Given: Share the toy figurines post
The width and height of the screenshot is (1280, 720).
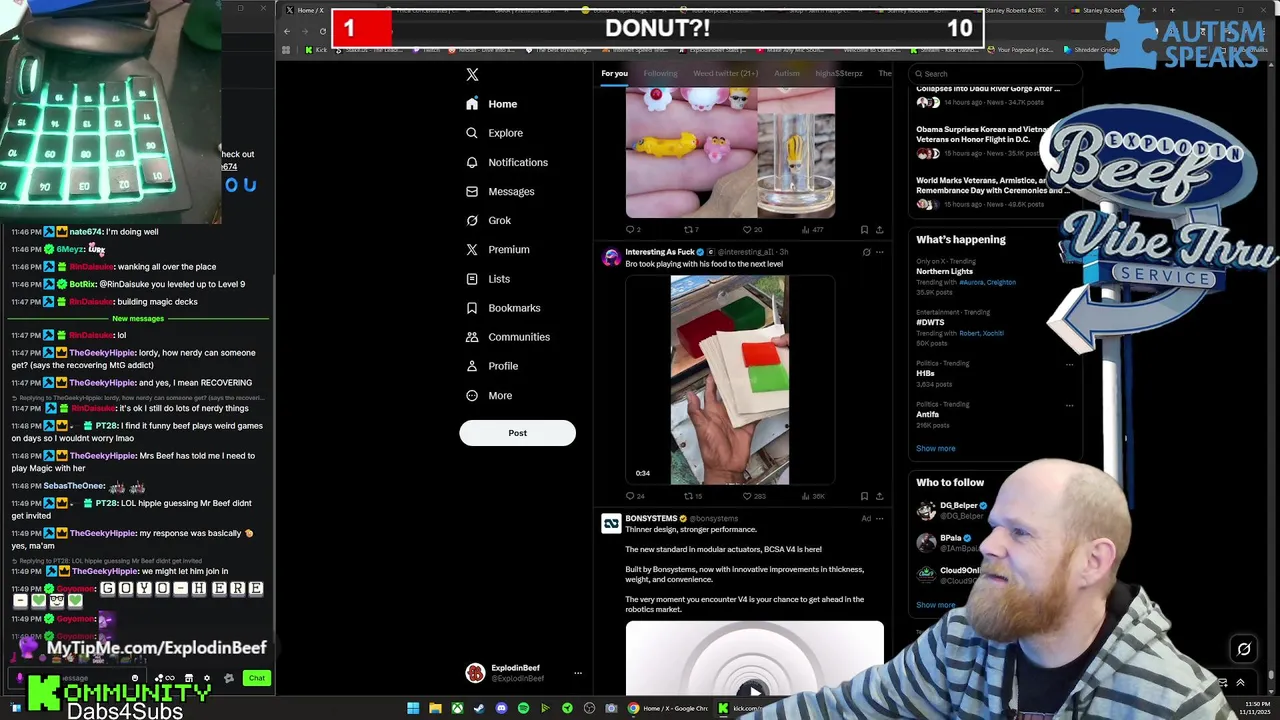Looking at the screenshot, I should coord(879,229).
